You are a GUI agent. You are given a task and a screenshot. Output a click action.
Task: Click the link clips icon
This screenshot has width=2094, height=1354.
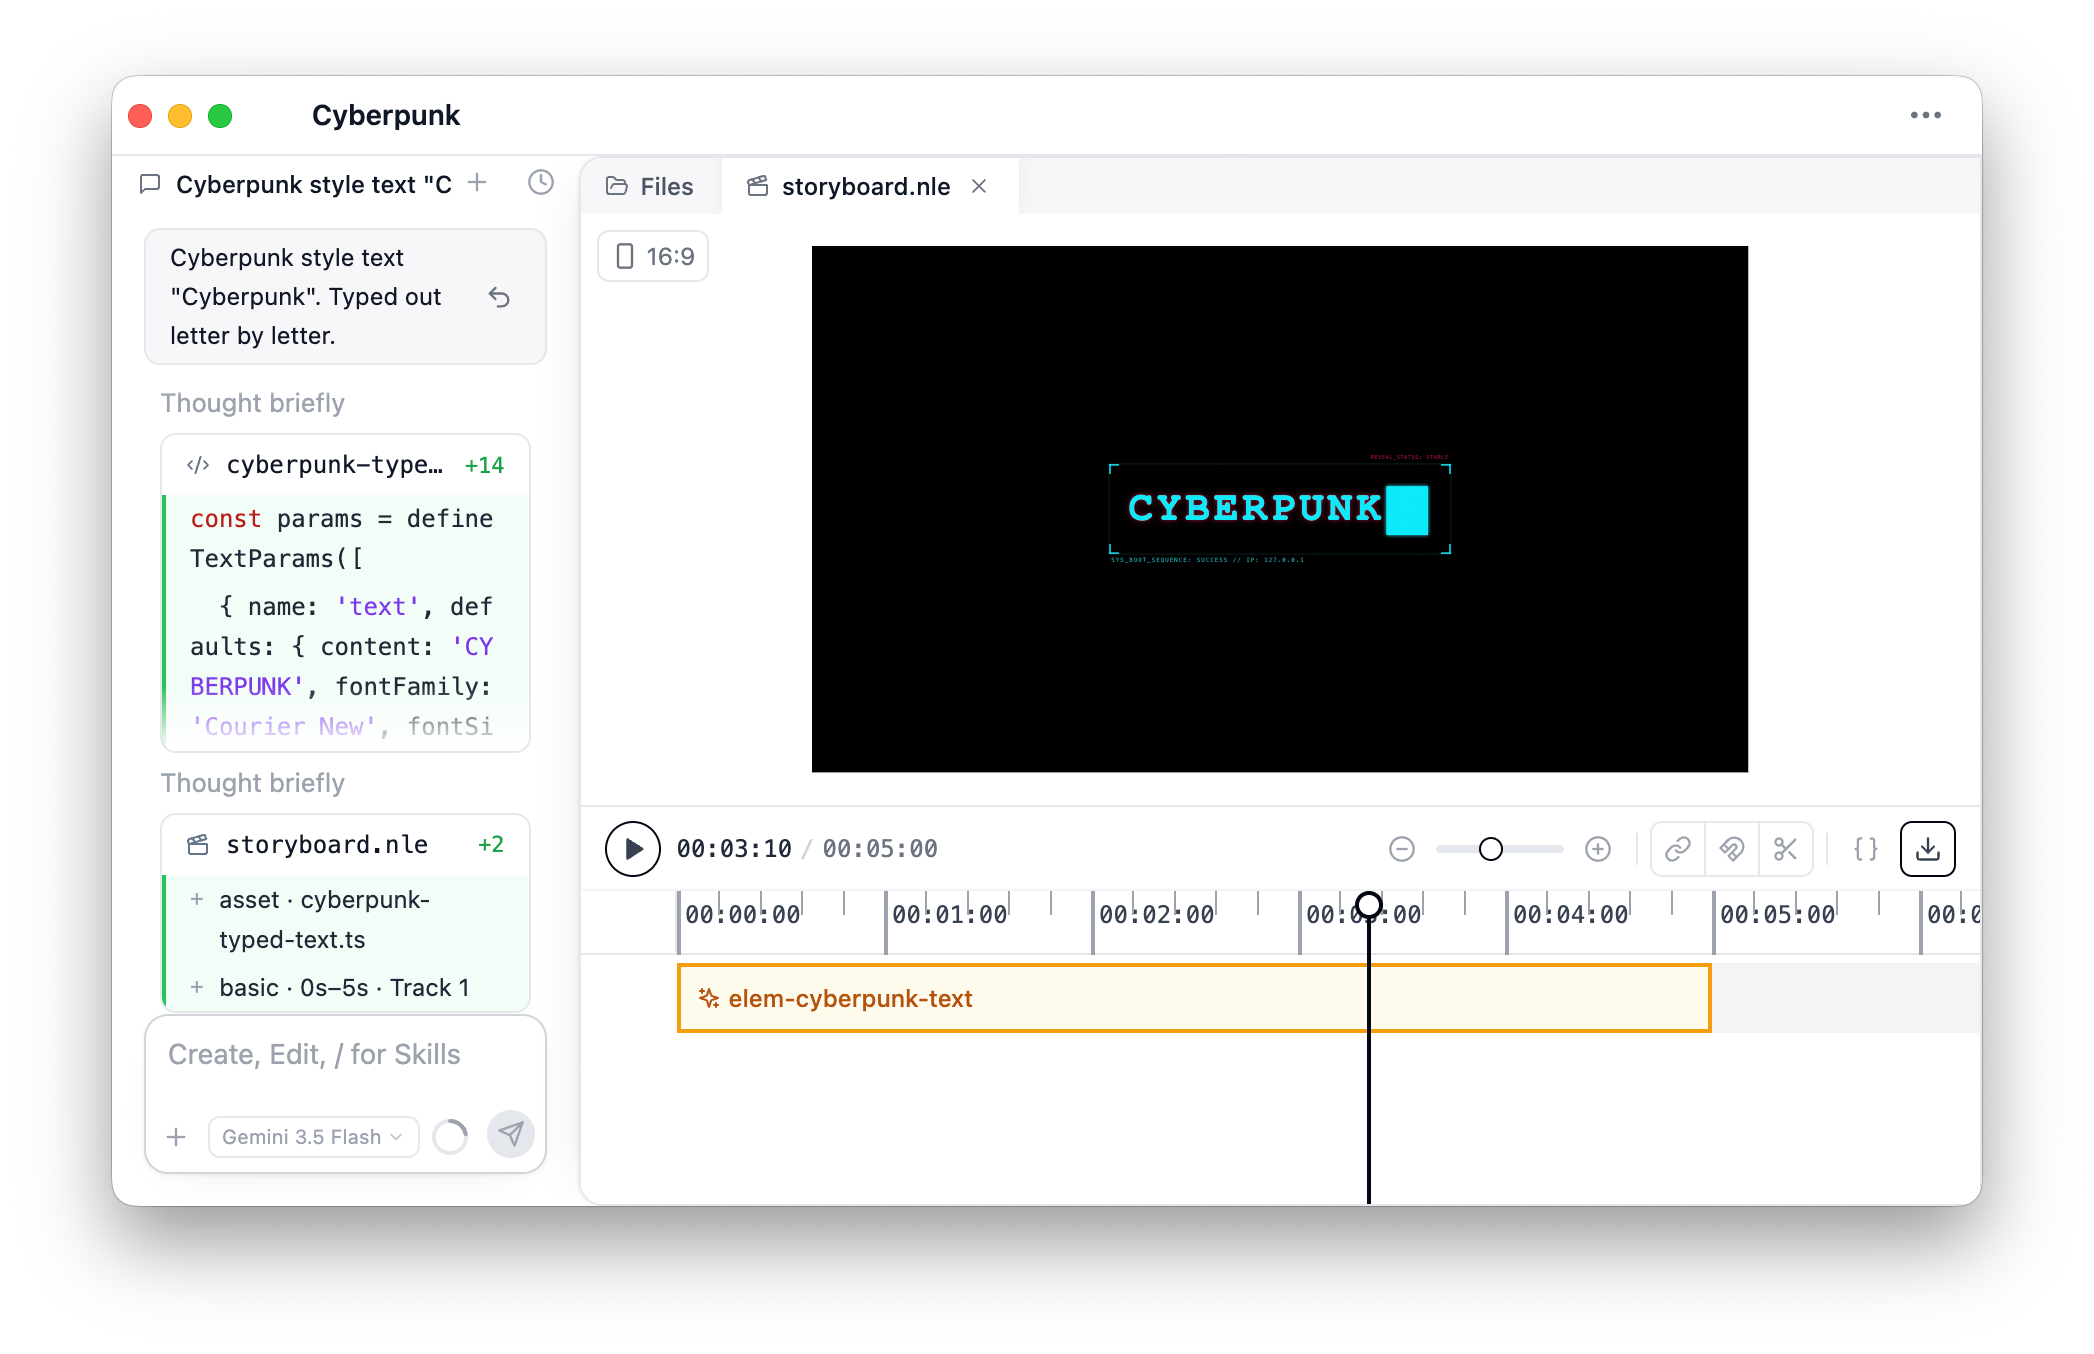[x=1677, y=849]
